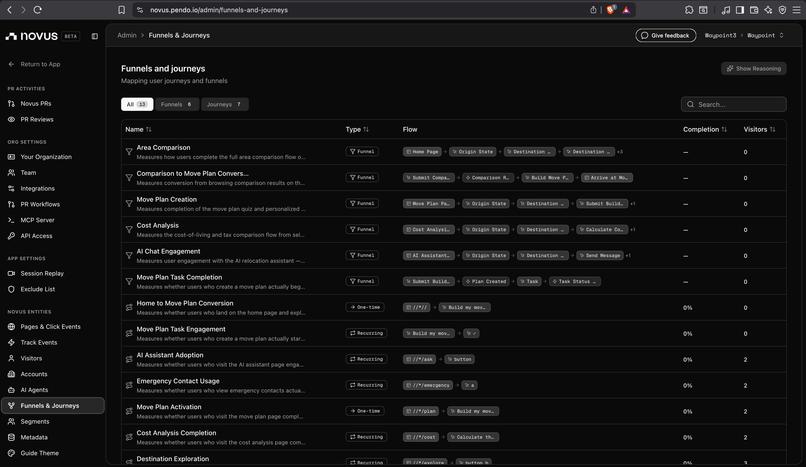The image size is (806, 467).
Task: Open Move Plan Creation funnel
Action: [x=453, y=204]
